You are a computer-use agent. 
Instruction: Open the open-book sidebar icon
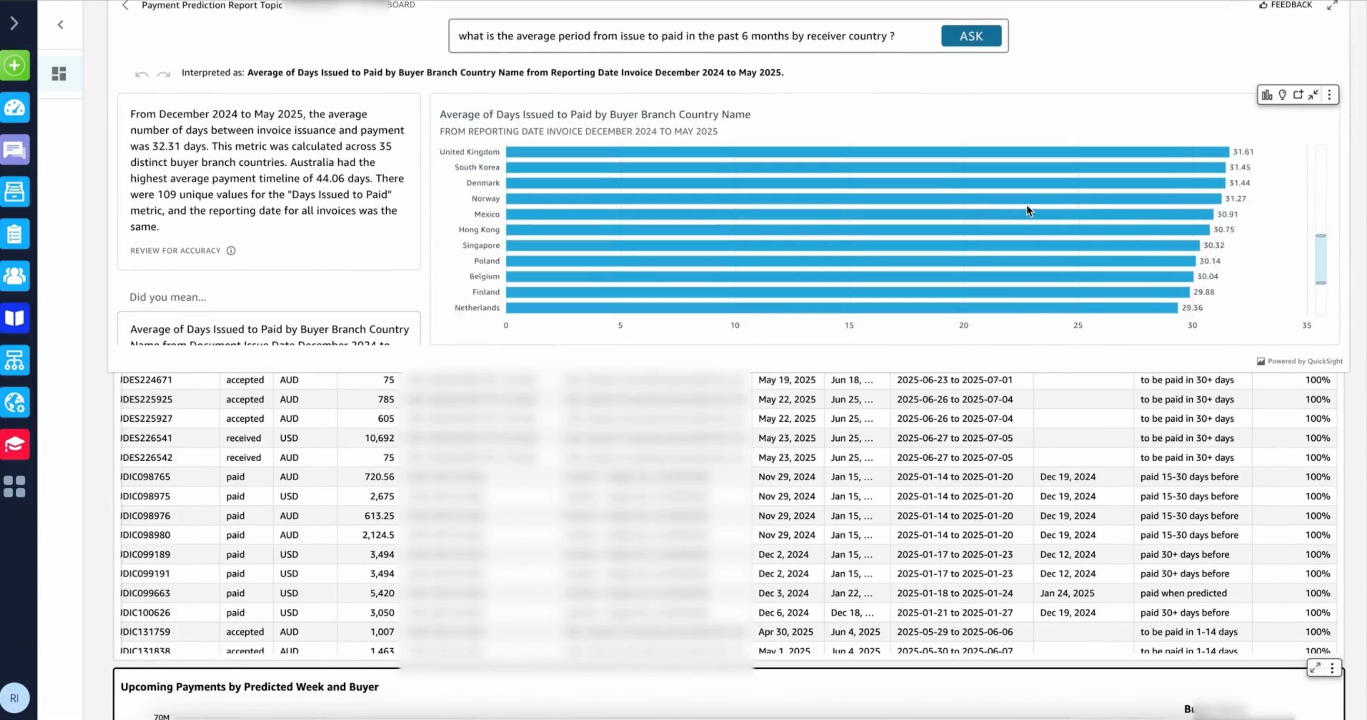15,318
